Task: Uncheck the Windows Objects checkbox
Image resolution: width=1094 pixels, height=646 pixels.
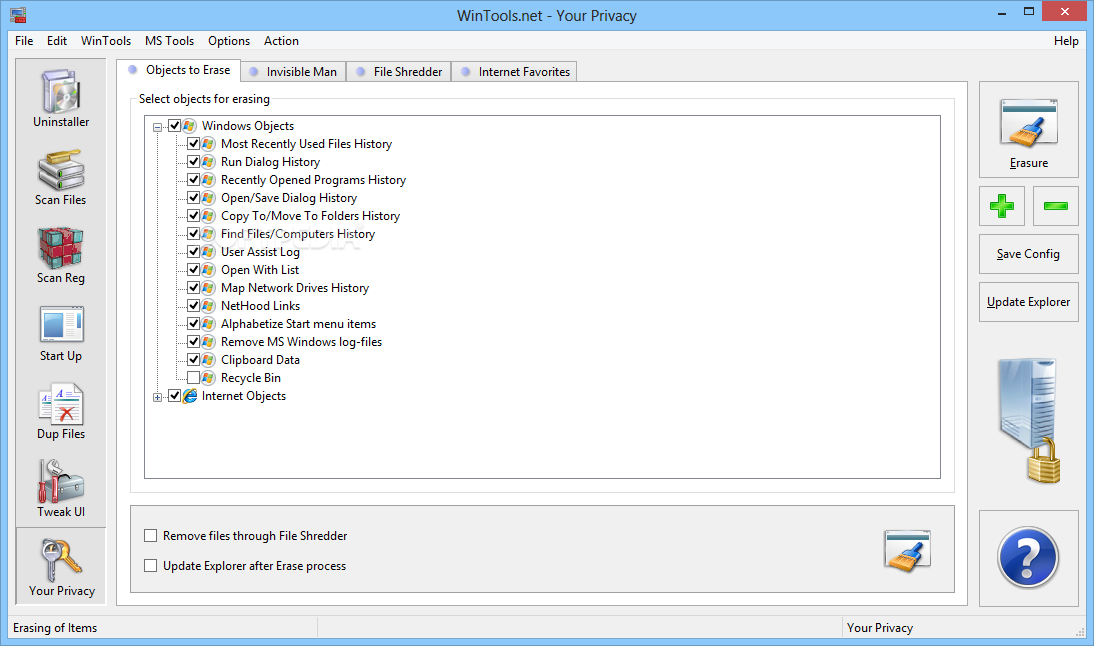Action: click(x=174, y=126)
